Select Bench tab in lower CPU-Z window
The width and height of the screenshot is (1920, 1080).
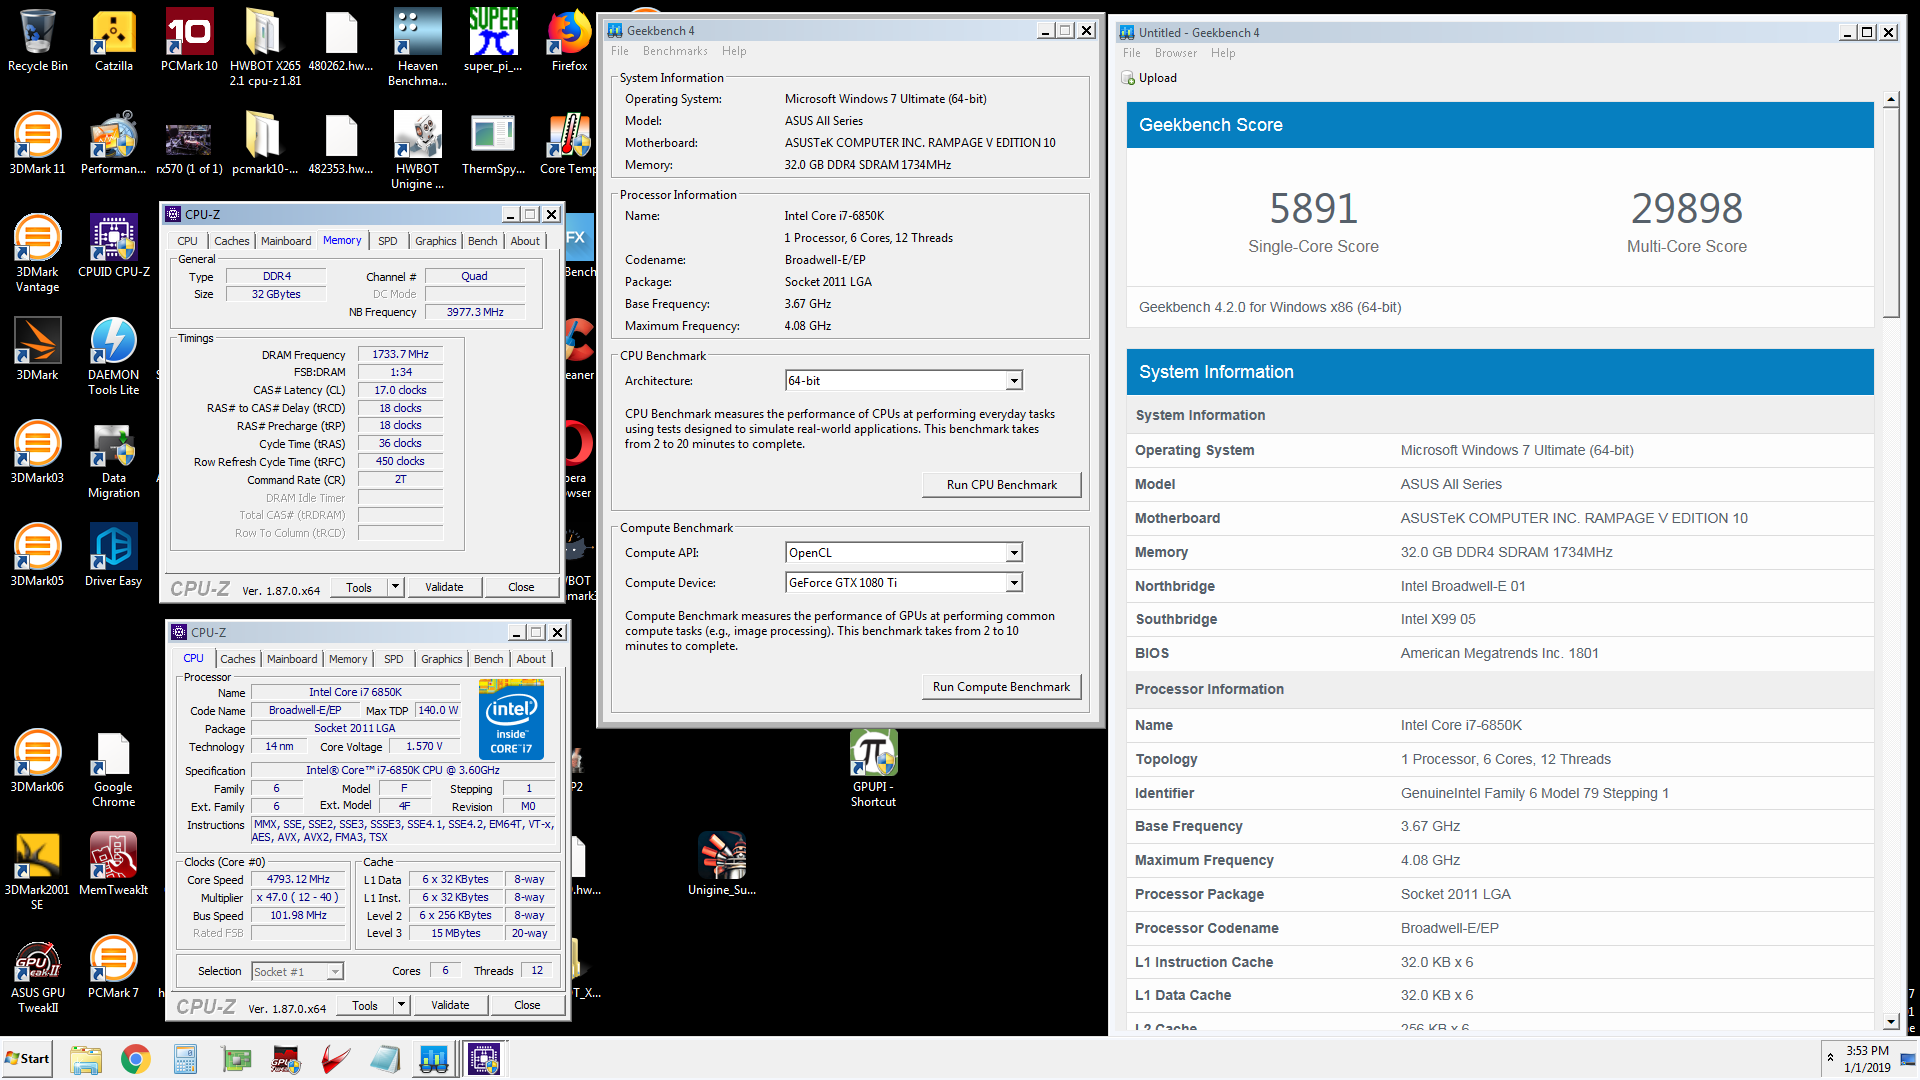(489, 659)
